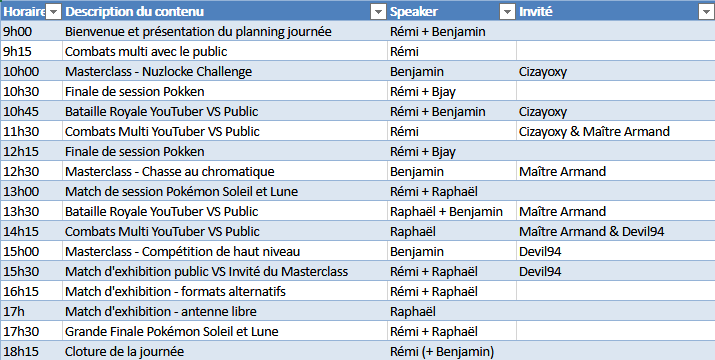715x360 pixels.
Task: Click the Cloture de la journée cell
Action: 225,351
